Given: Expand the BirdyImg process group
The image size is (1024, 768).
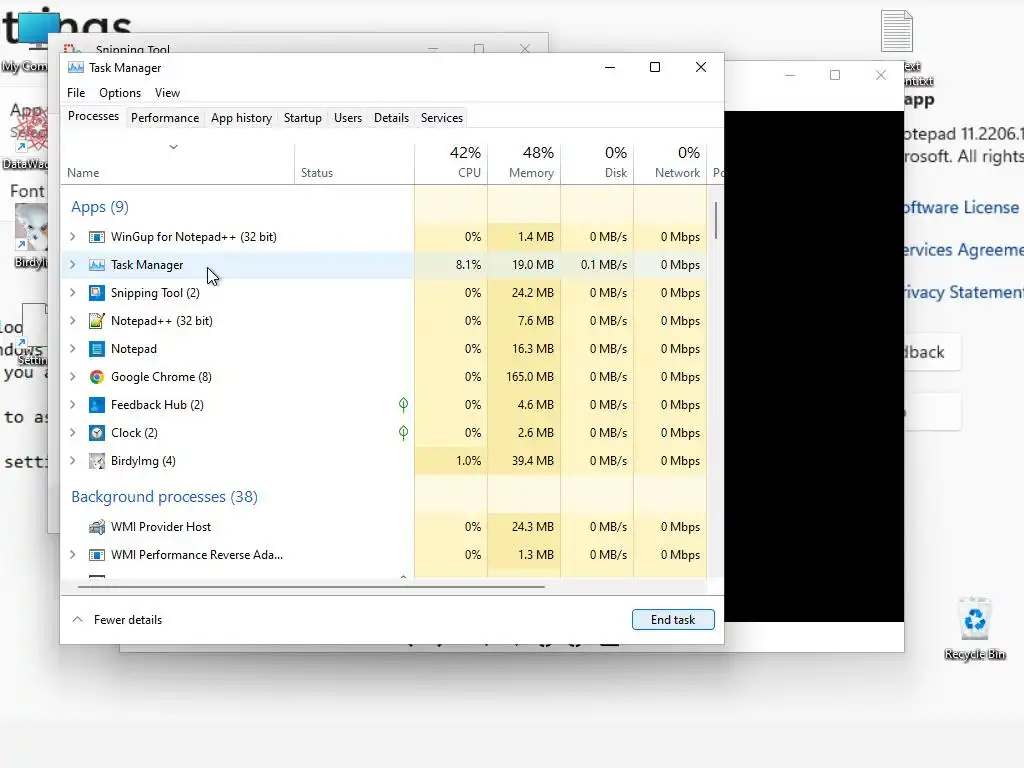Looking at the screenshot, I should point(72,461).
